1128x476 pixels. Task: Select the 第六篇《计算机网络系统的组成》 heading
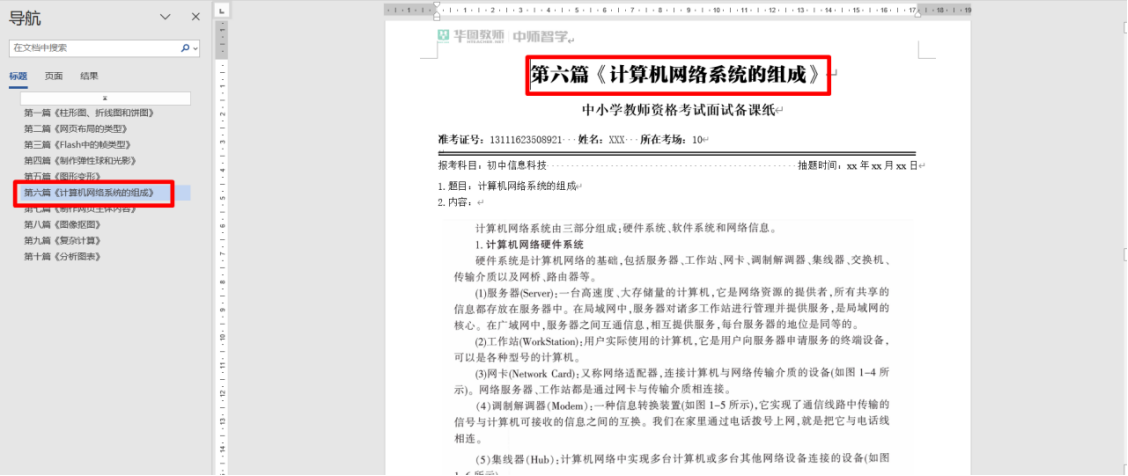(x=89, y=192)
